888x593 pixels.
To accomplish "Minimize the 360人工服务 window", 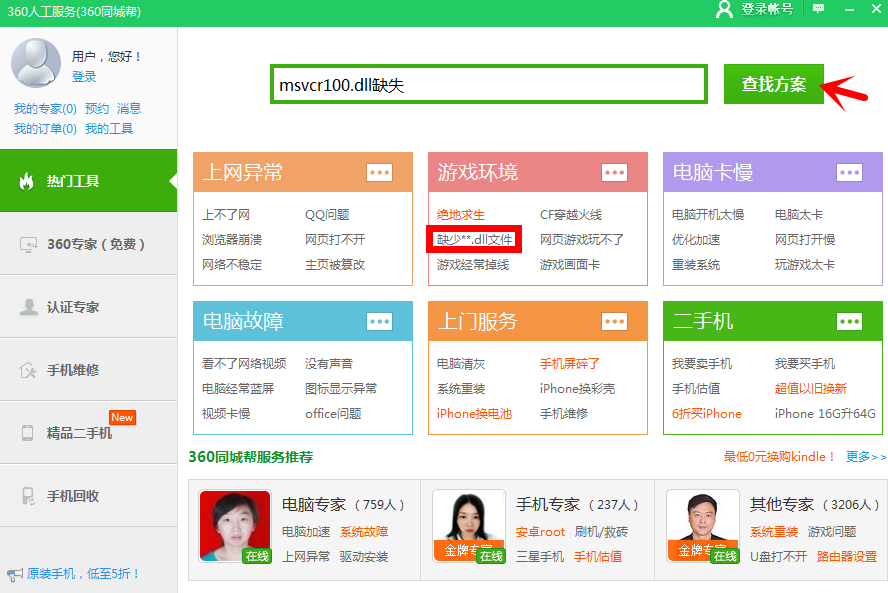I will coord(849,9).
